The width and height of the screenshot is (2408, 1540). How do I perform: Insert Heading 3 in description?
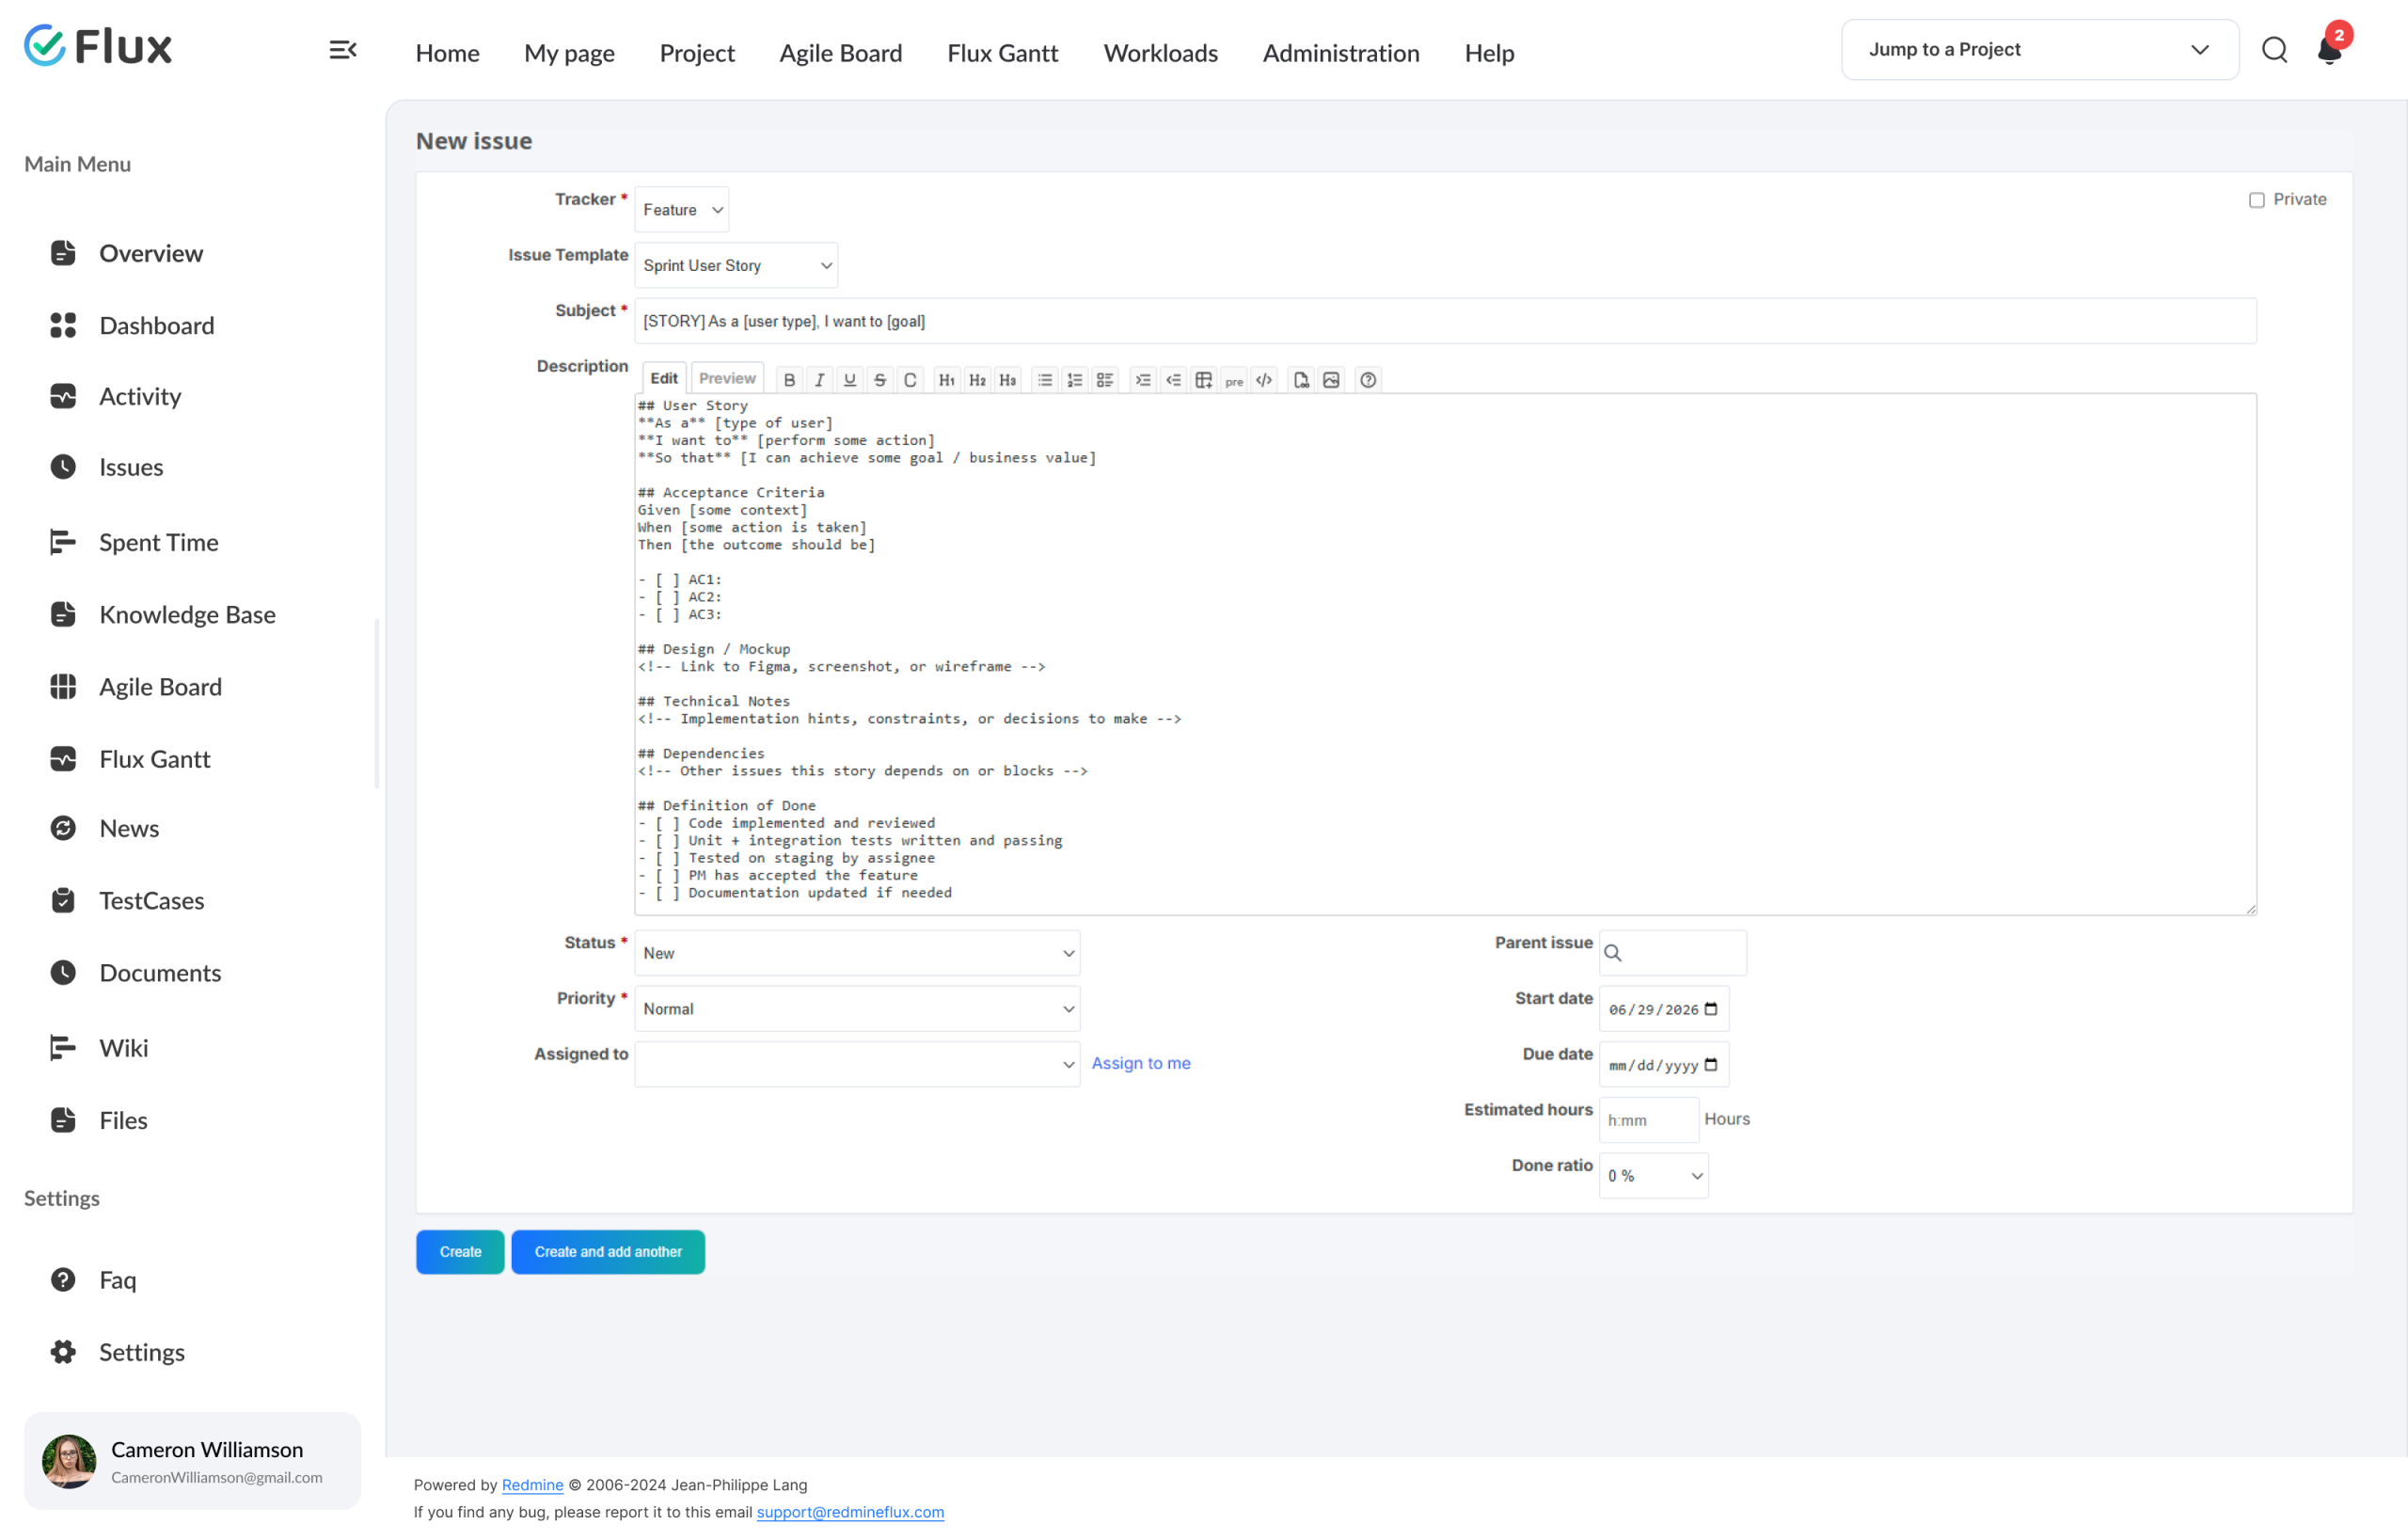(x=1007, y=380)
